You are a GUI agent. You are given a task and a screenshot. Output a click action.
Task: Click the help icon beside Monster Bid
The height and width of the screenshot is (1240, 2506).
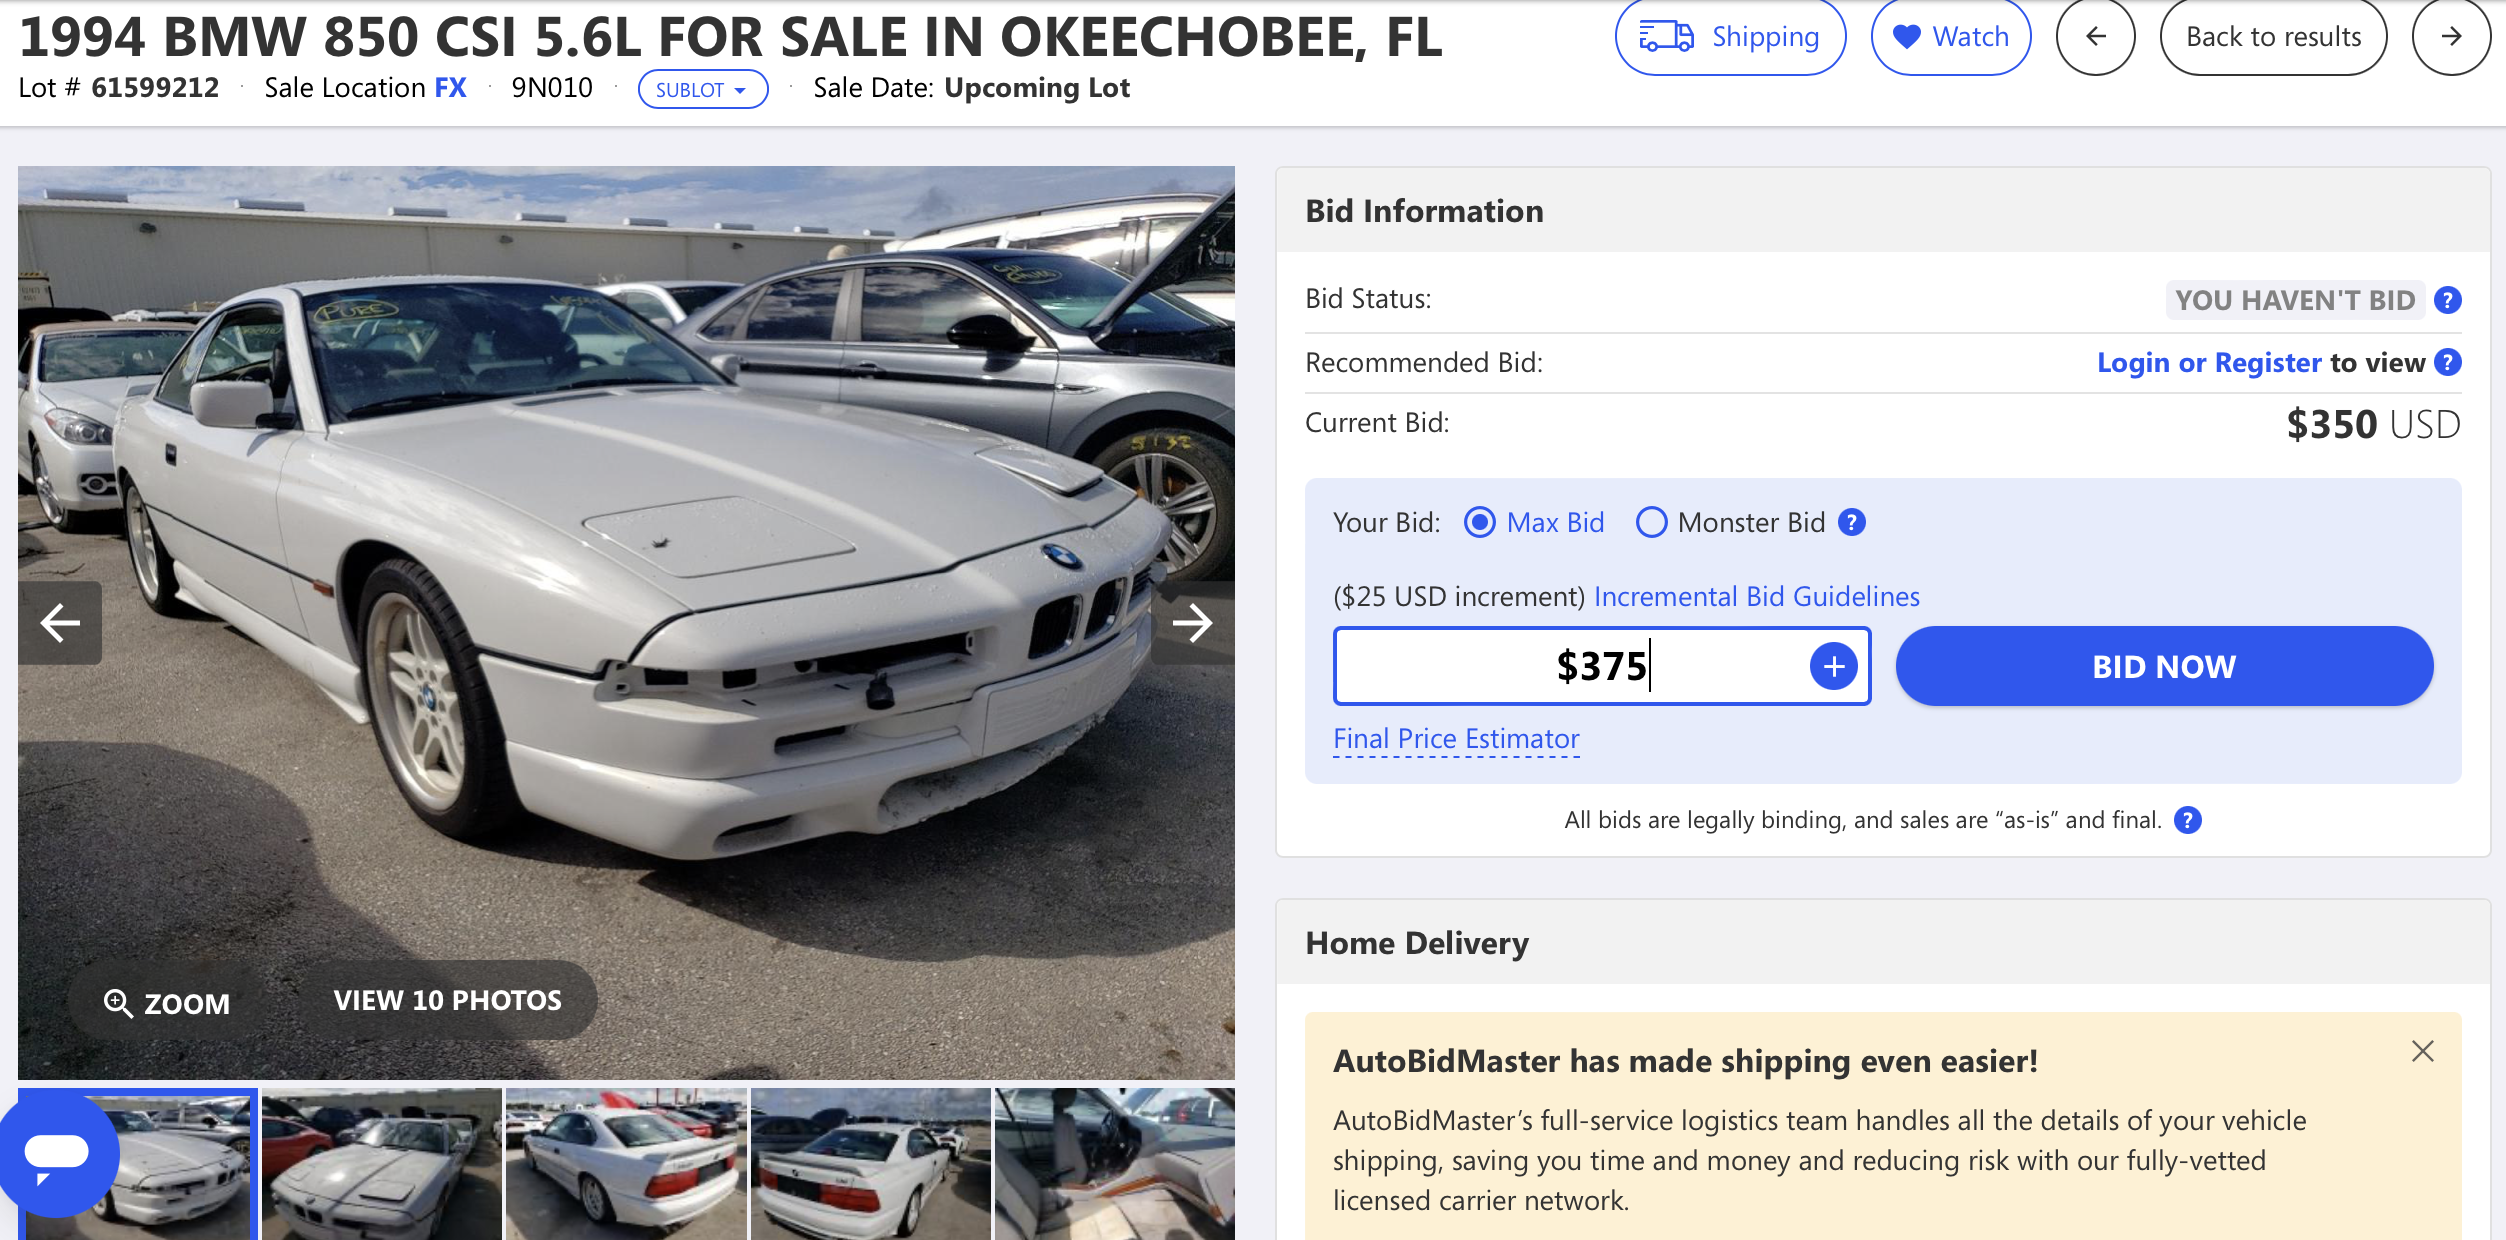click(x=1852, y=522)
